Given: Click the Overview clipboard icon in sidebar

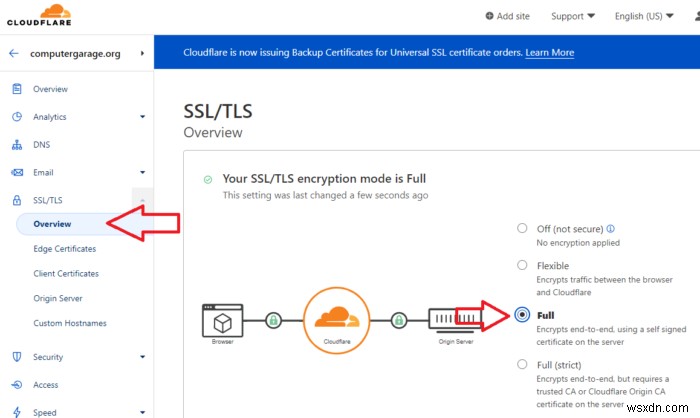Looking at the screenshot, I should click(16, 89).
